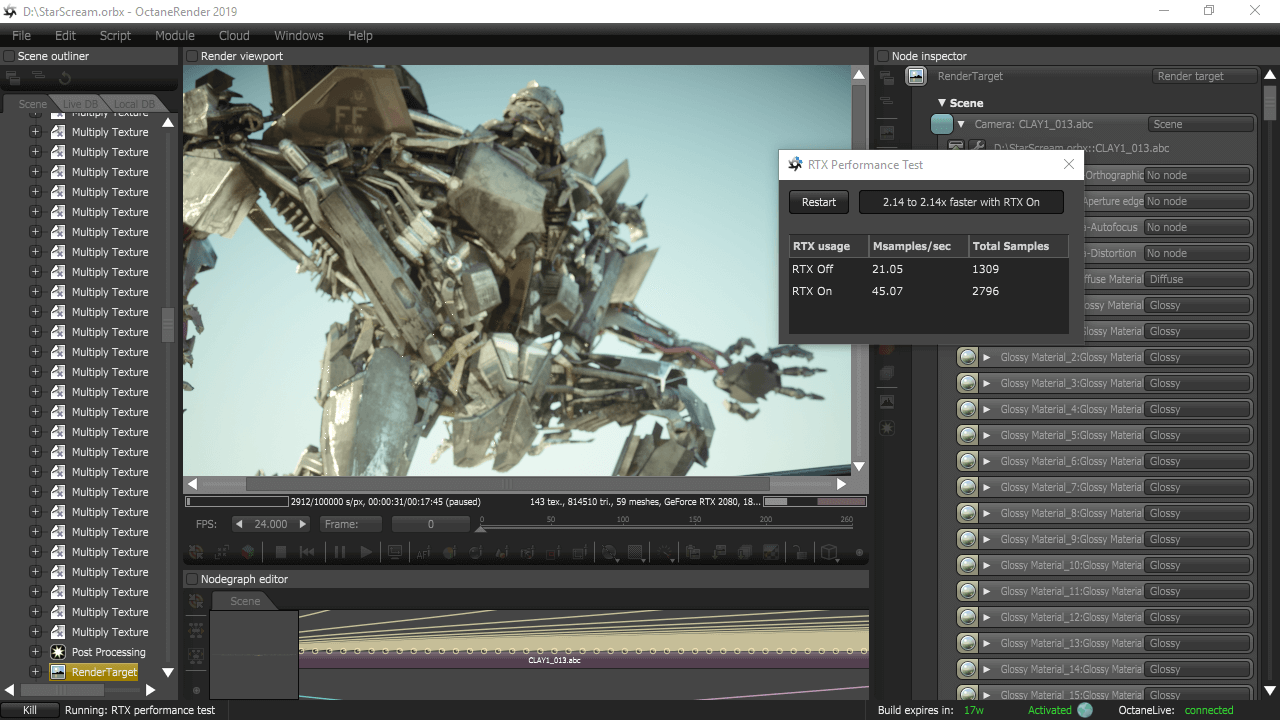Expand the Post Processing tree node
1280x720 pixels.
point(35,652)
